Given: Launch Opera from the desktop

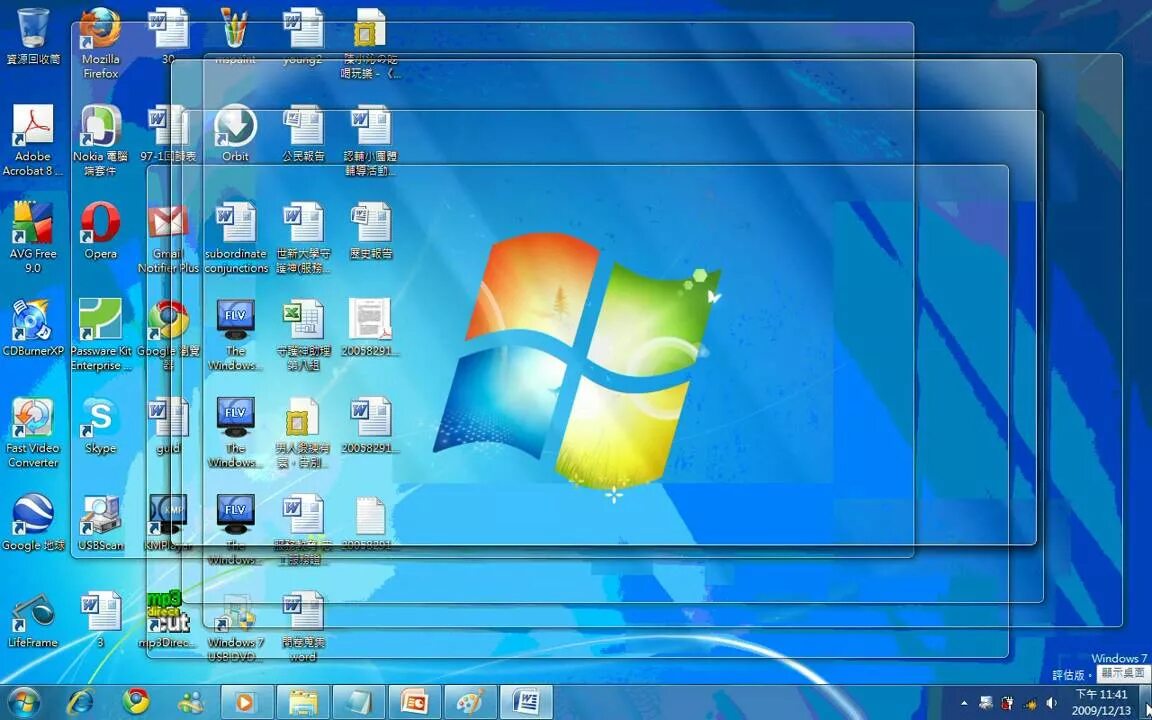Looking at the screenshot, I should 101,231.
